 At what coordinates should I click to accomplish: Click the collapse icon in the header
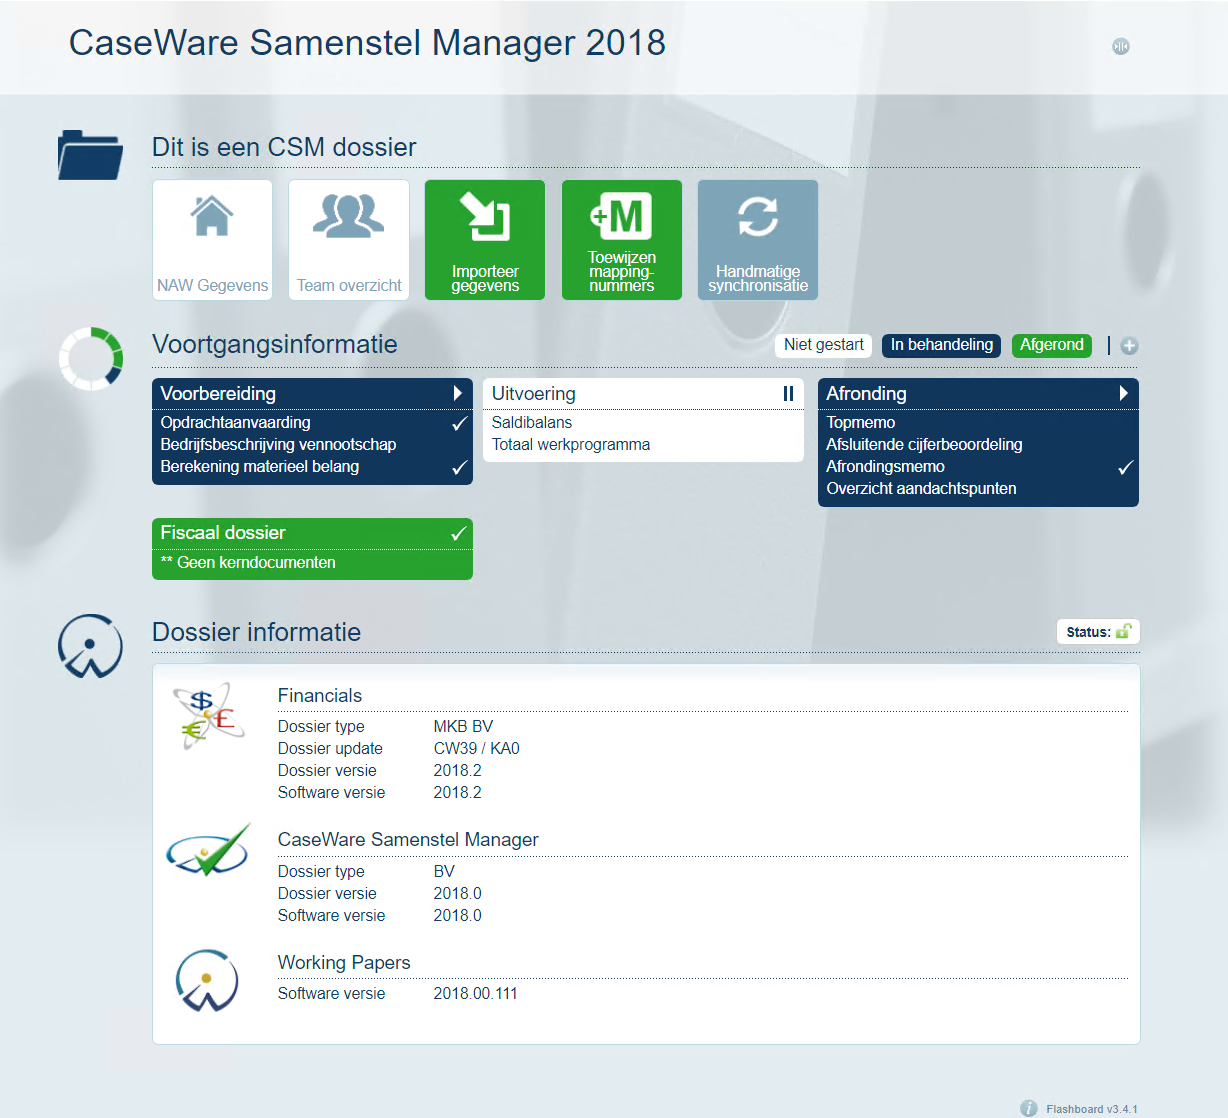click(1121, 46)
